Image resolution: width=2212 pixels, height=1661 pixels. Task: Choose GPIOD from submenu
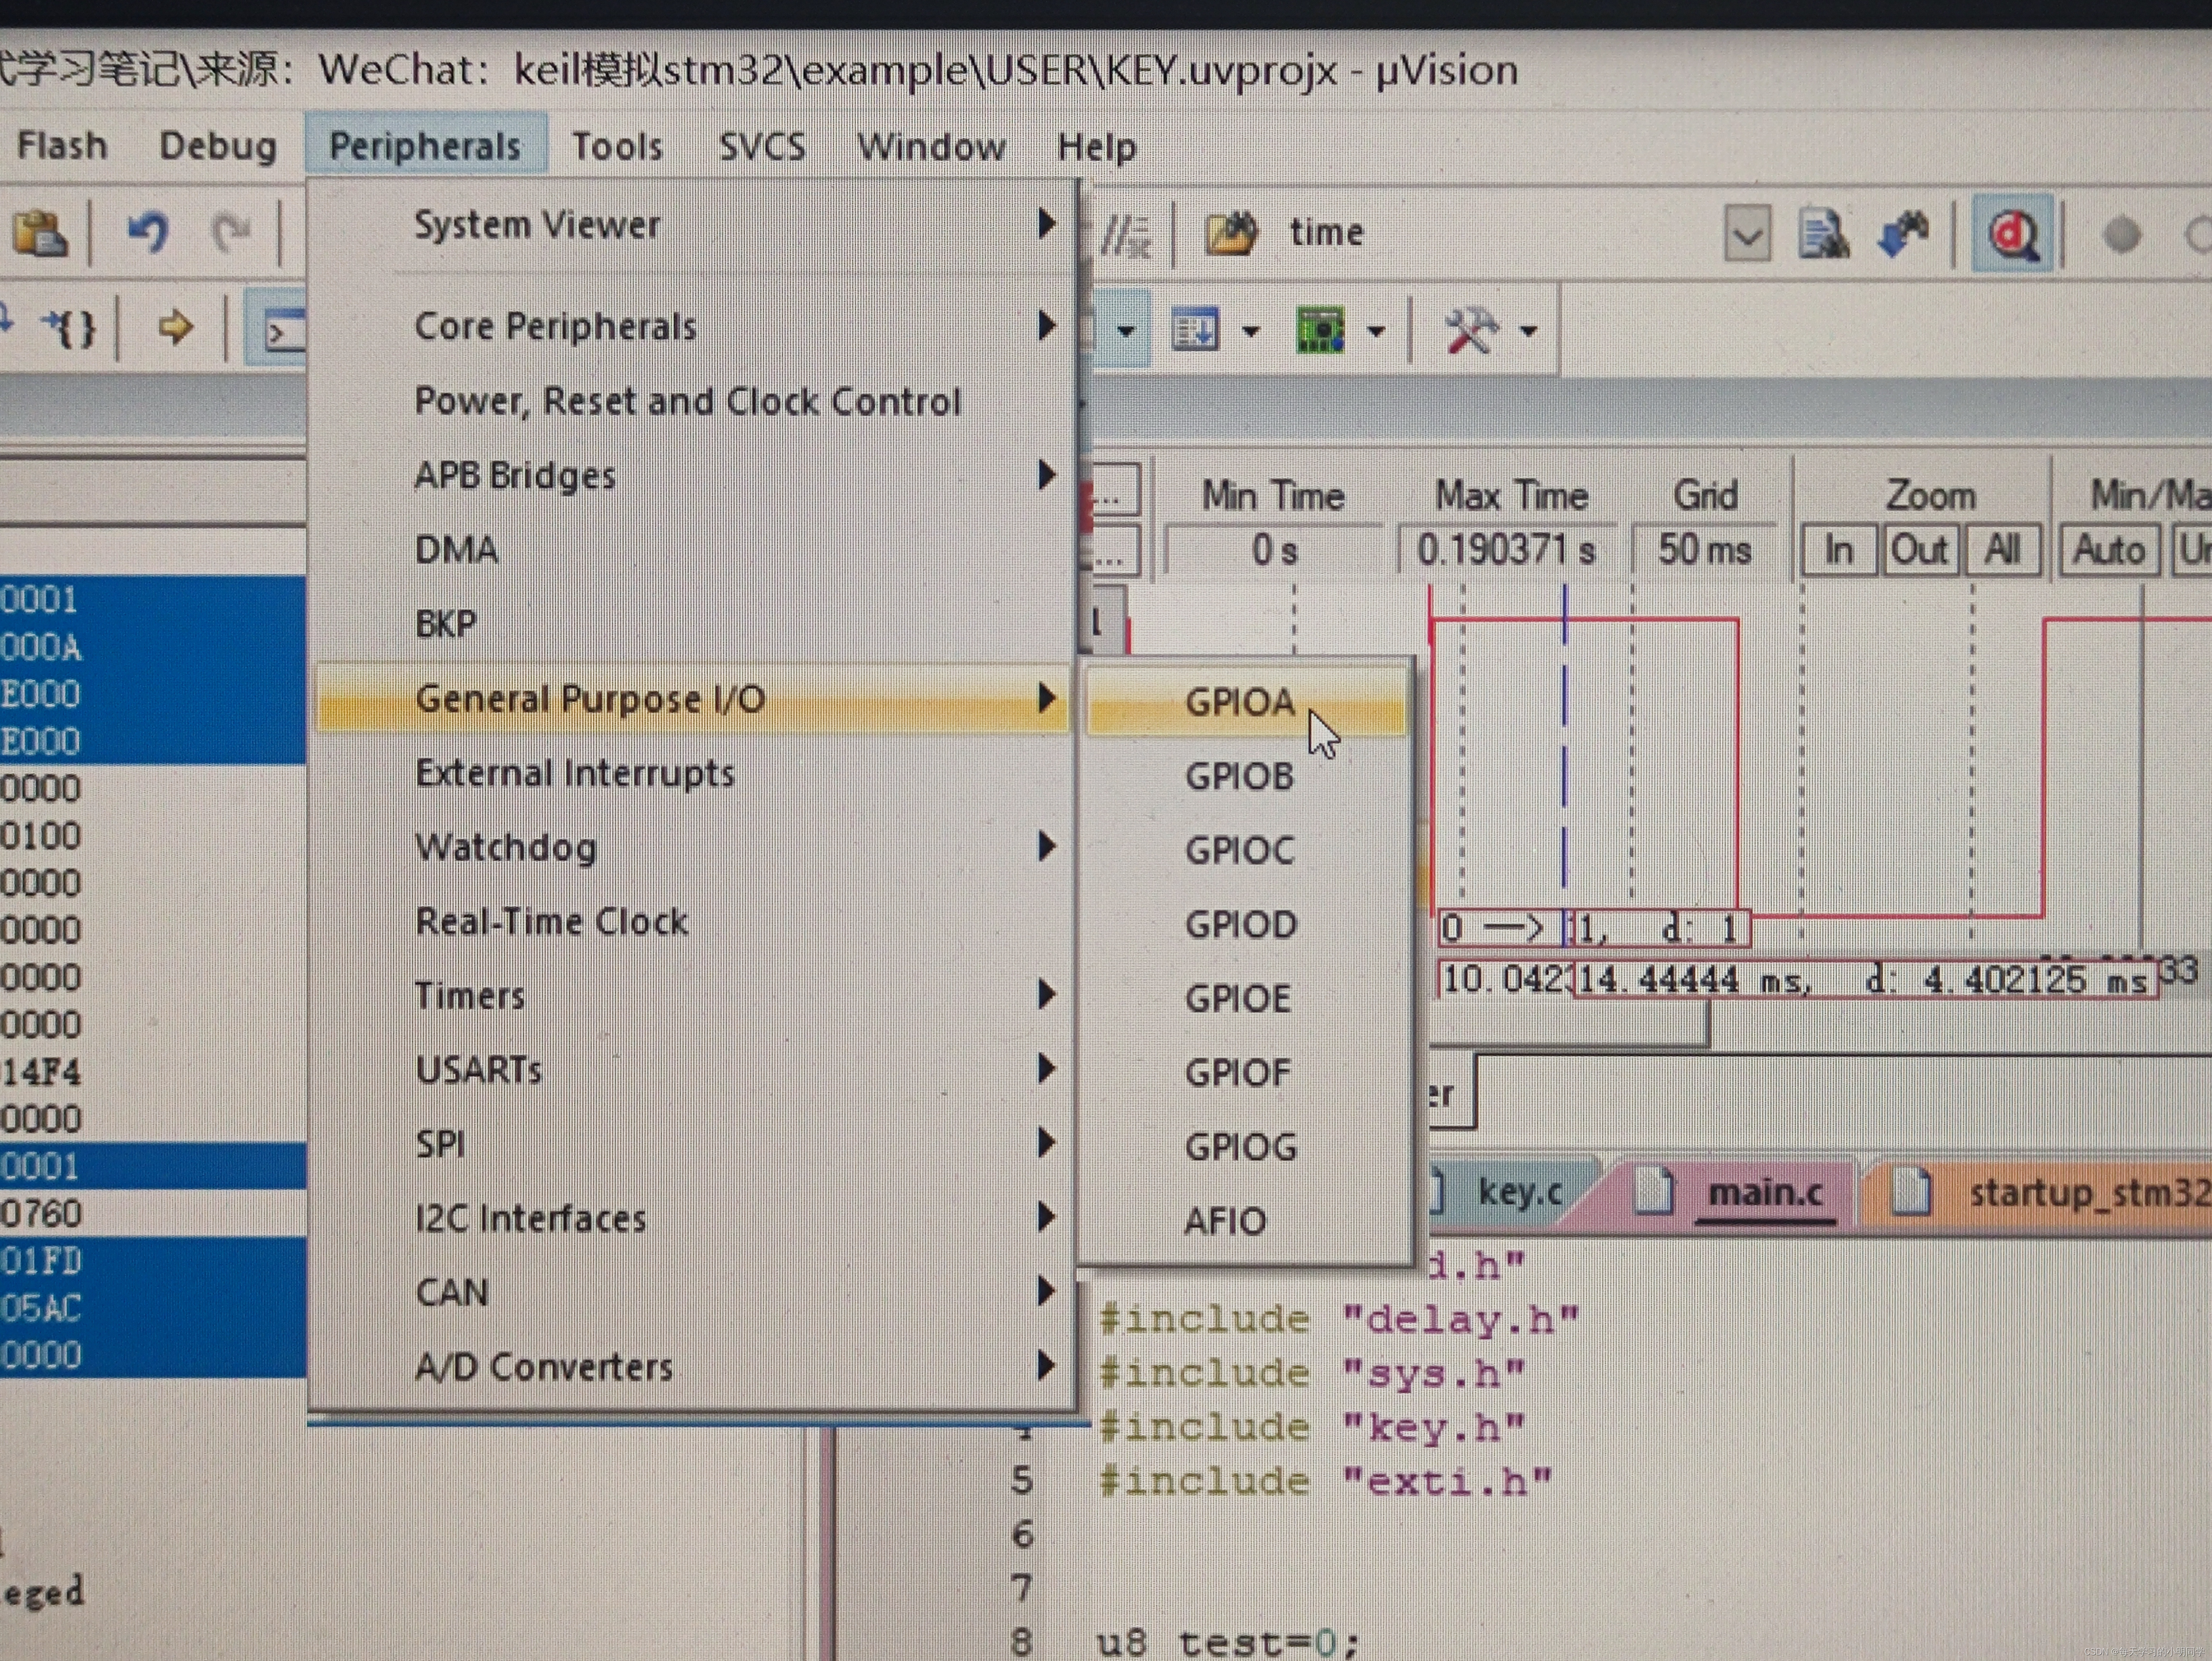coord(1245,924)
